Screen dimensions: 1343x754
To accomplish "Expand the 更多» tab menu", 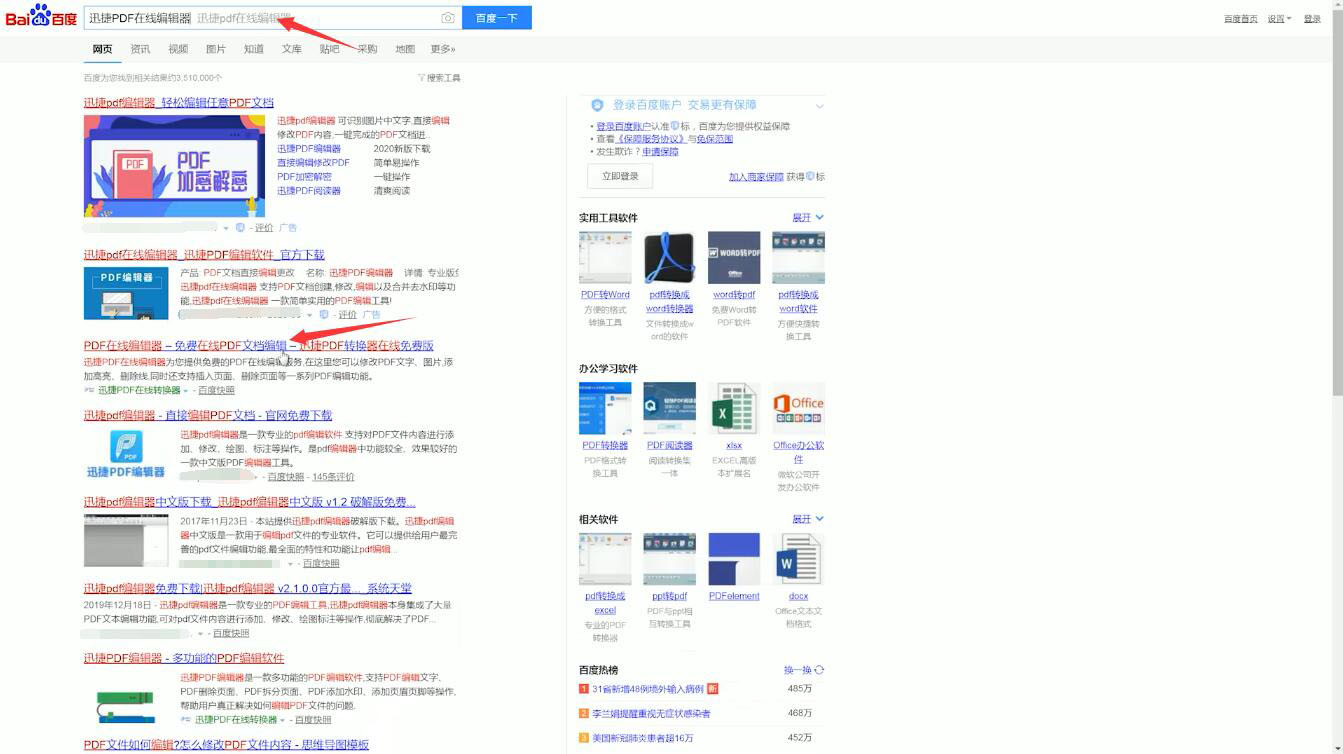I will [443, 49].
